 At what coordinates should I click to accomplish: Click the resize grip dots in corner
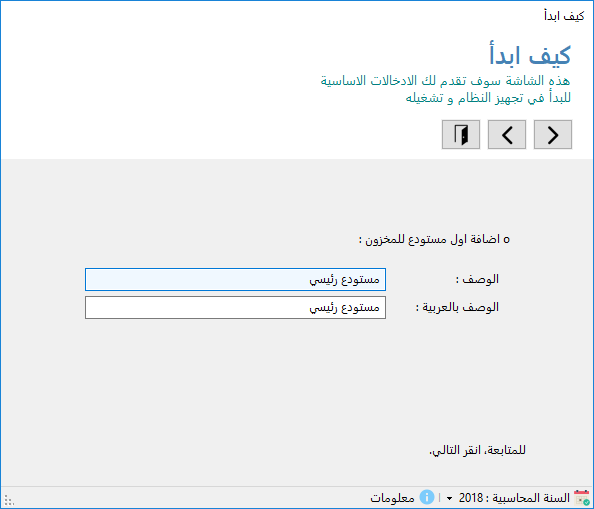tap(9, 500)
